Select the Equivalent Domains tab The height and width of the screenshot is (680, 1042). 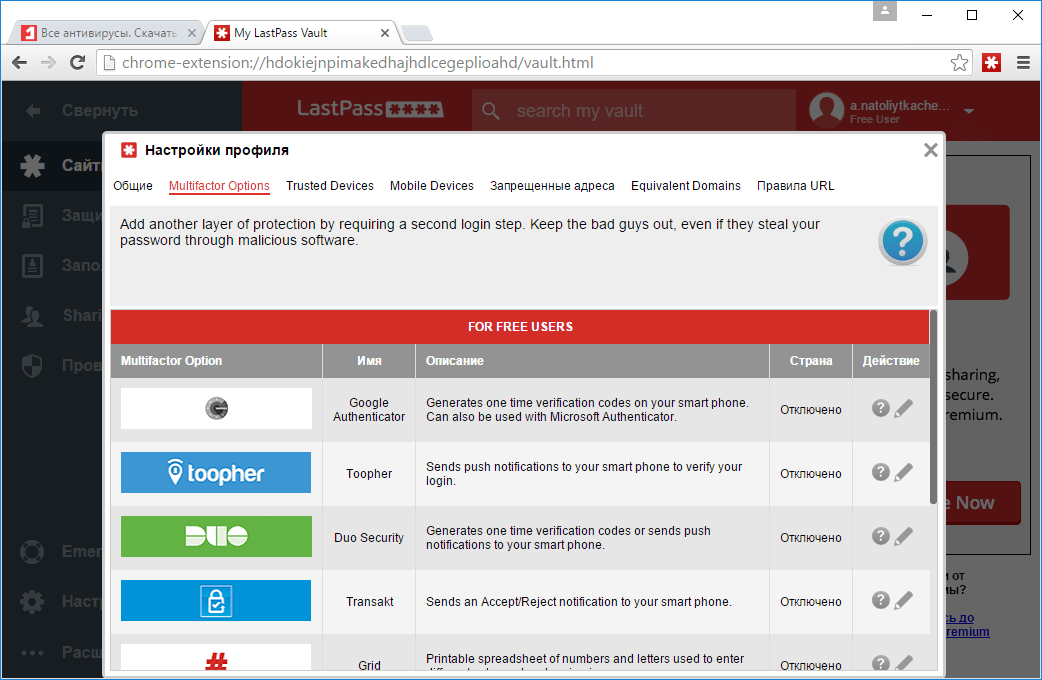686,185
